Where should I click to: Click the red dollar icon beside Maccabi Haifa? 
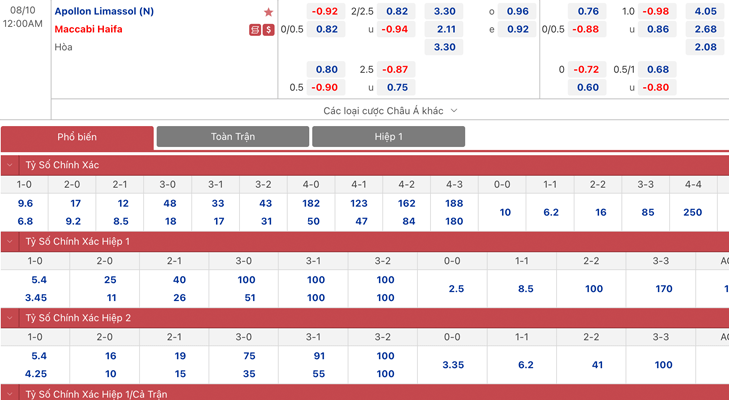click(x=269, y=30)
